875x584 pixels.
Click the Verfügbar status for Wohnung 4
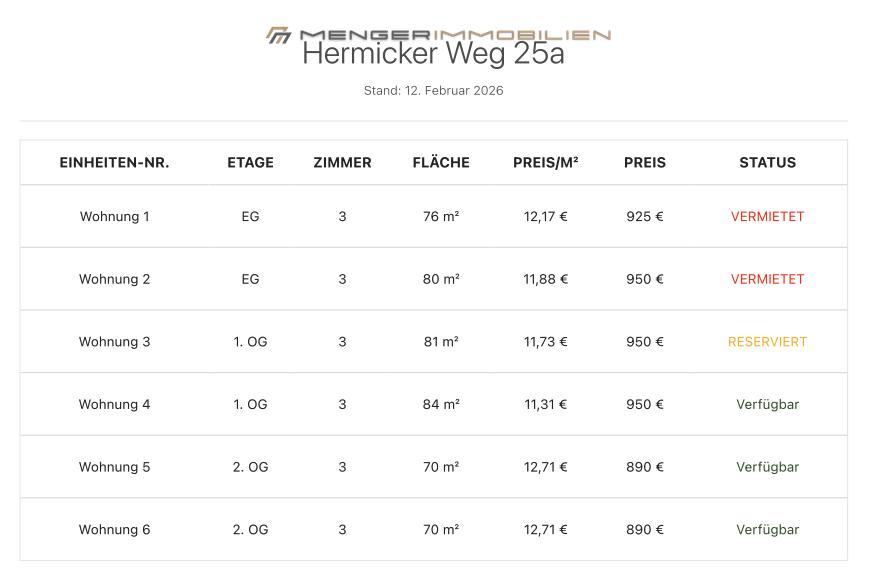(767, 404)
